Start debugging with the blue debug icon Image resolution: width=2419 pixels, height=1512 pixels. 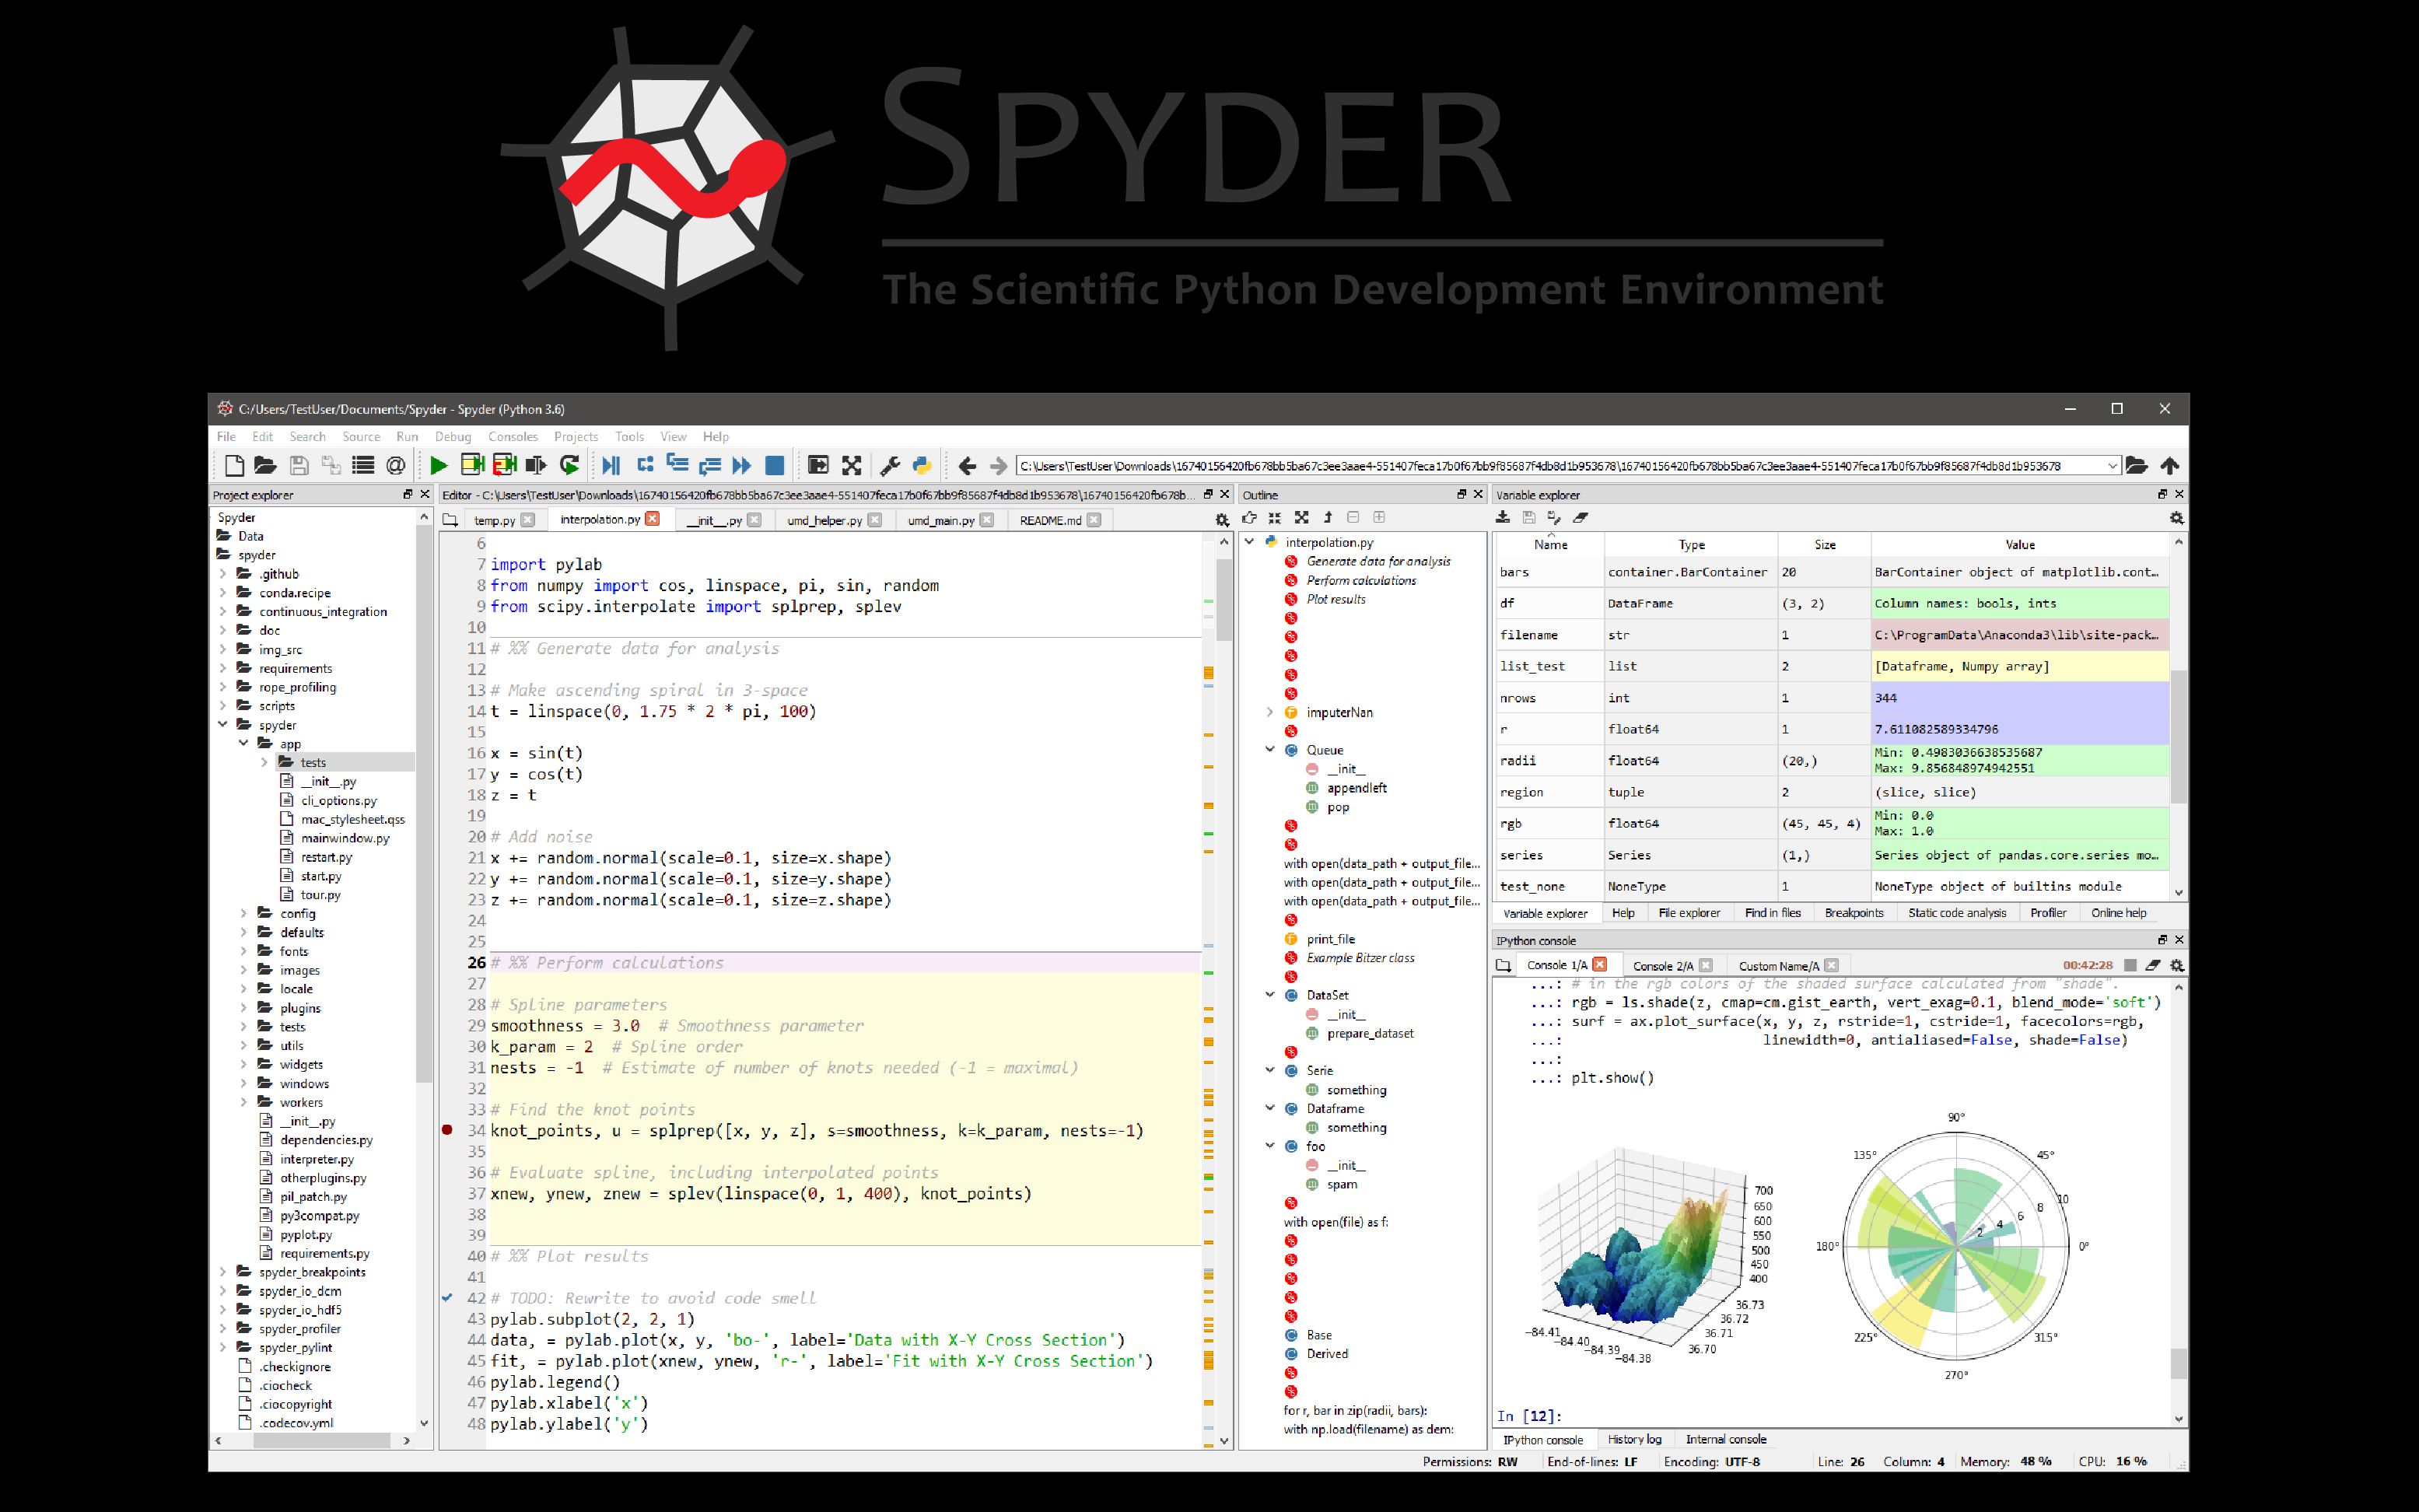click(x=611, y=465)
